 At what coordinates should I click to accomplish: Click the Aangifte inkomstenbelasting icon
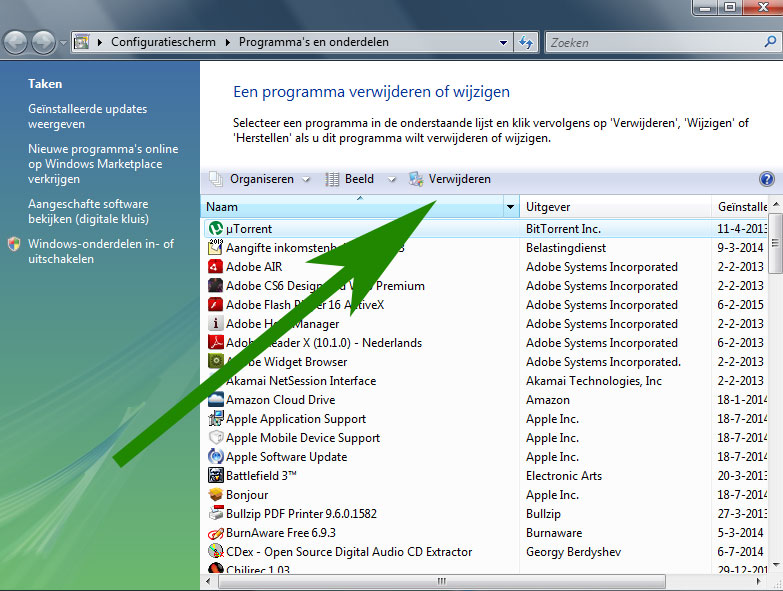point(215,248)
